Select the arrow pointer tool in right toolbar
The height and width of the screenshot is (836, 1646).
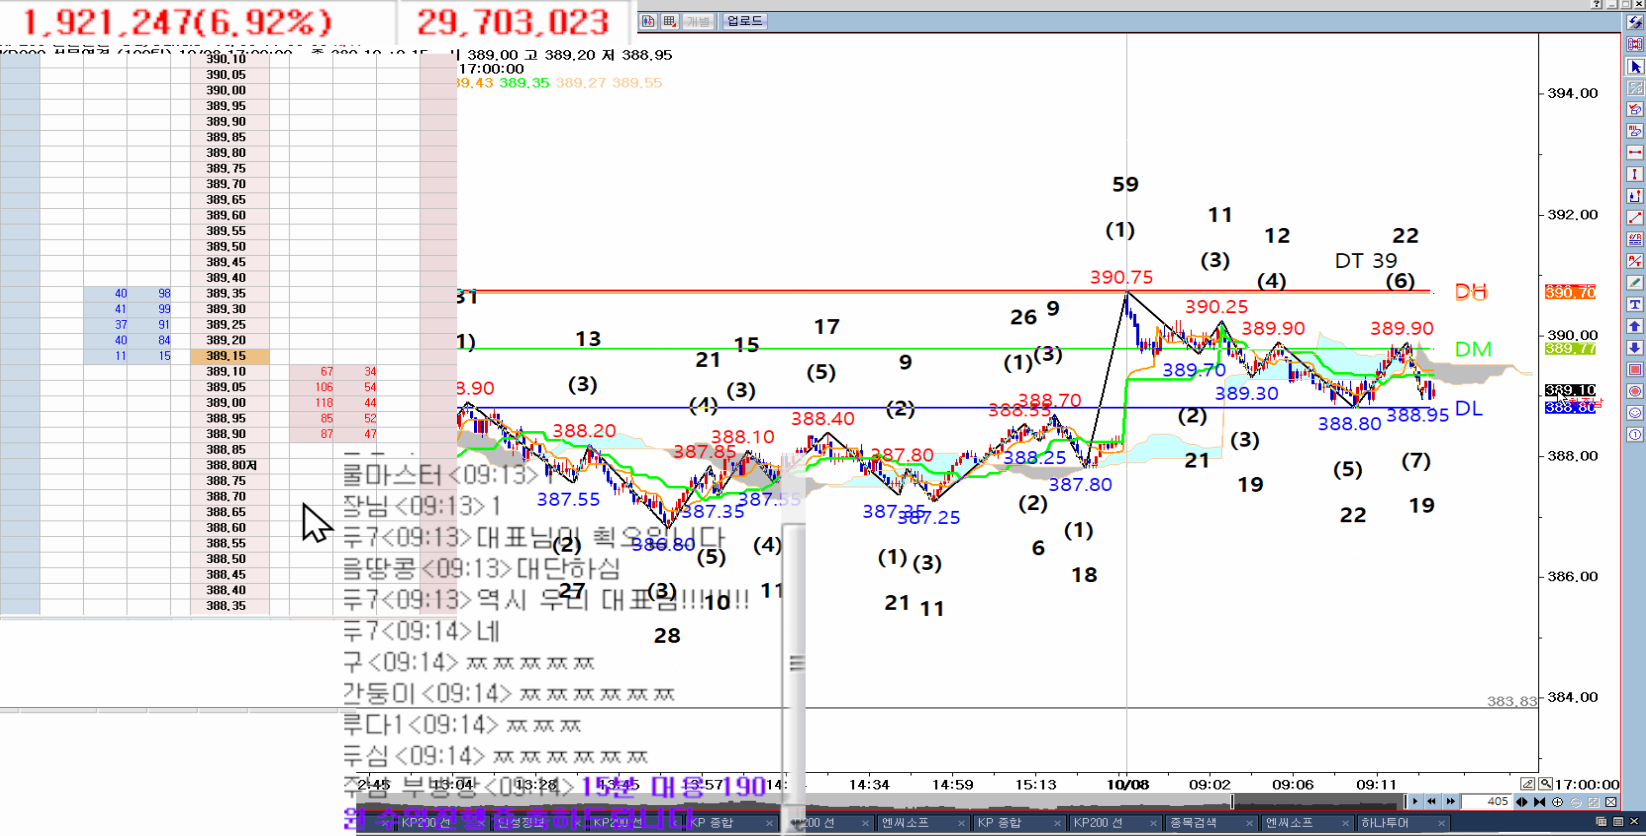click(1635, 67)
